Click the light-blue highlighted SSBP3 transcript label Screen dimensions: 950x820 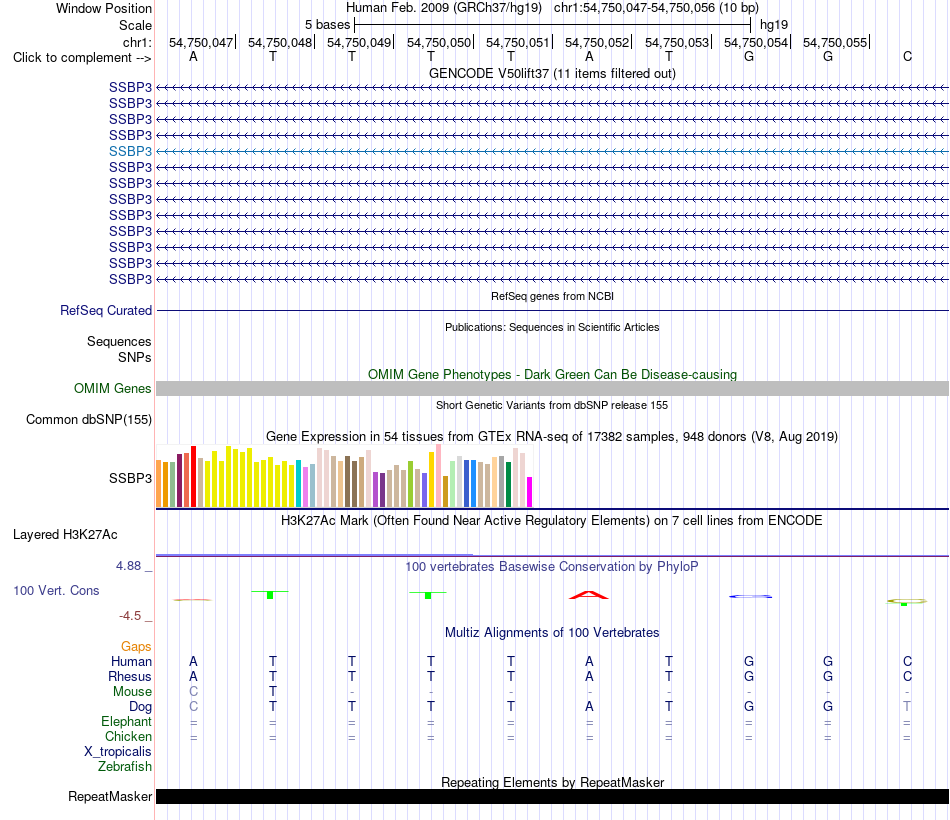coord(130,151)
